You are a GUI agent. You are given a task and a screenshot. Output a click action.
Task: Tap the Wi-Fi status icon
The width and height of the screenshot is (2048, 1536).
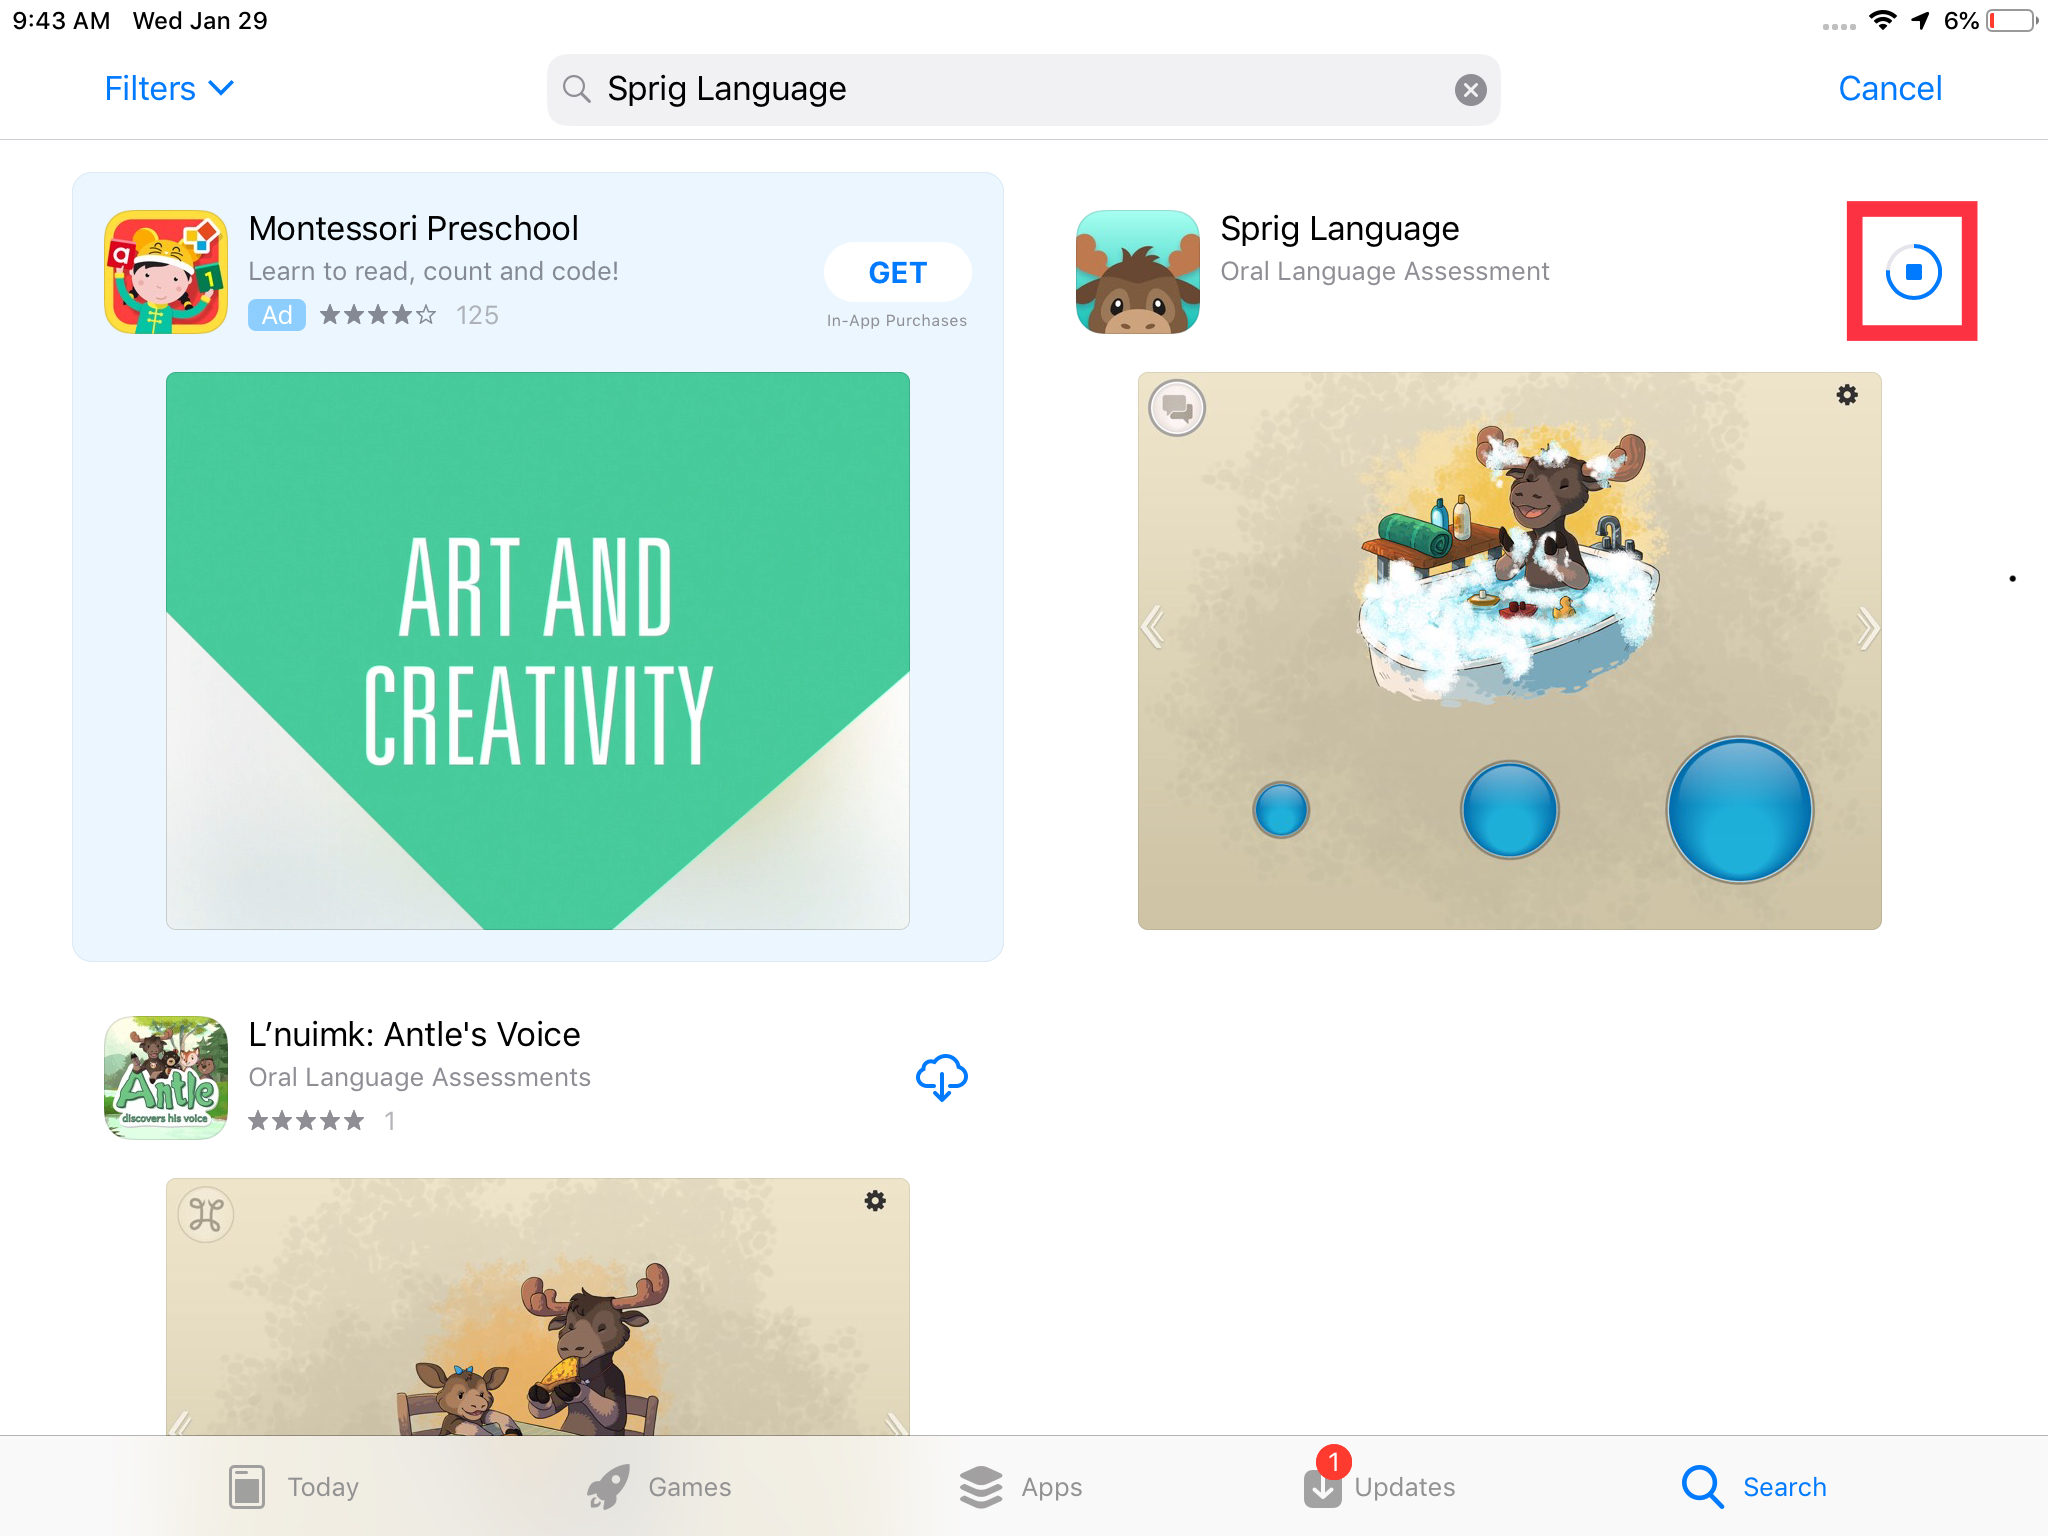click(1882, 20)
